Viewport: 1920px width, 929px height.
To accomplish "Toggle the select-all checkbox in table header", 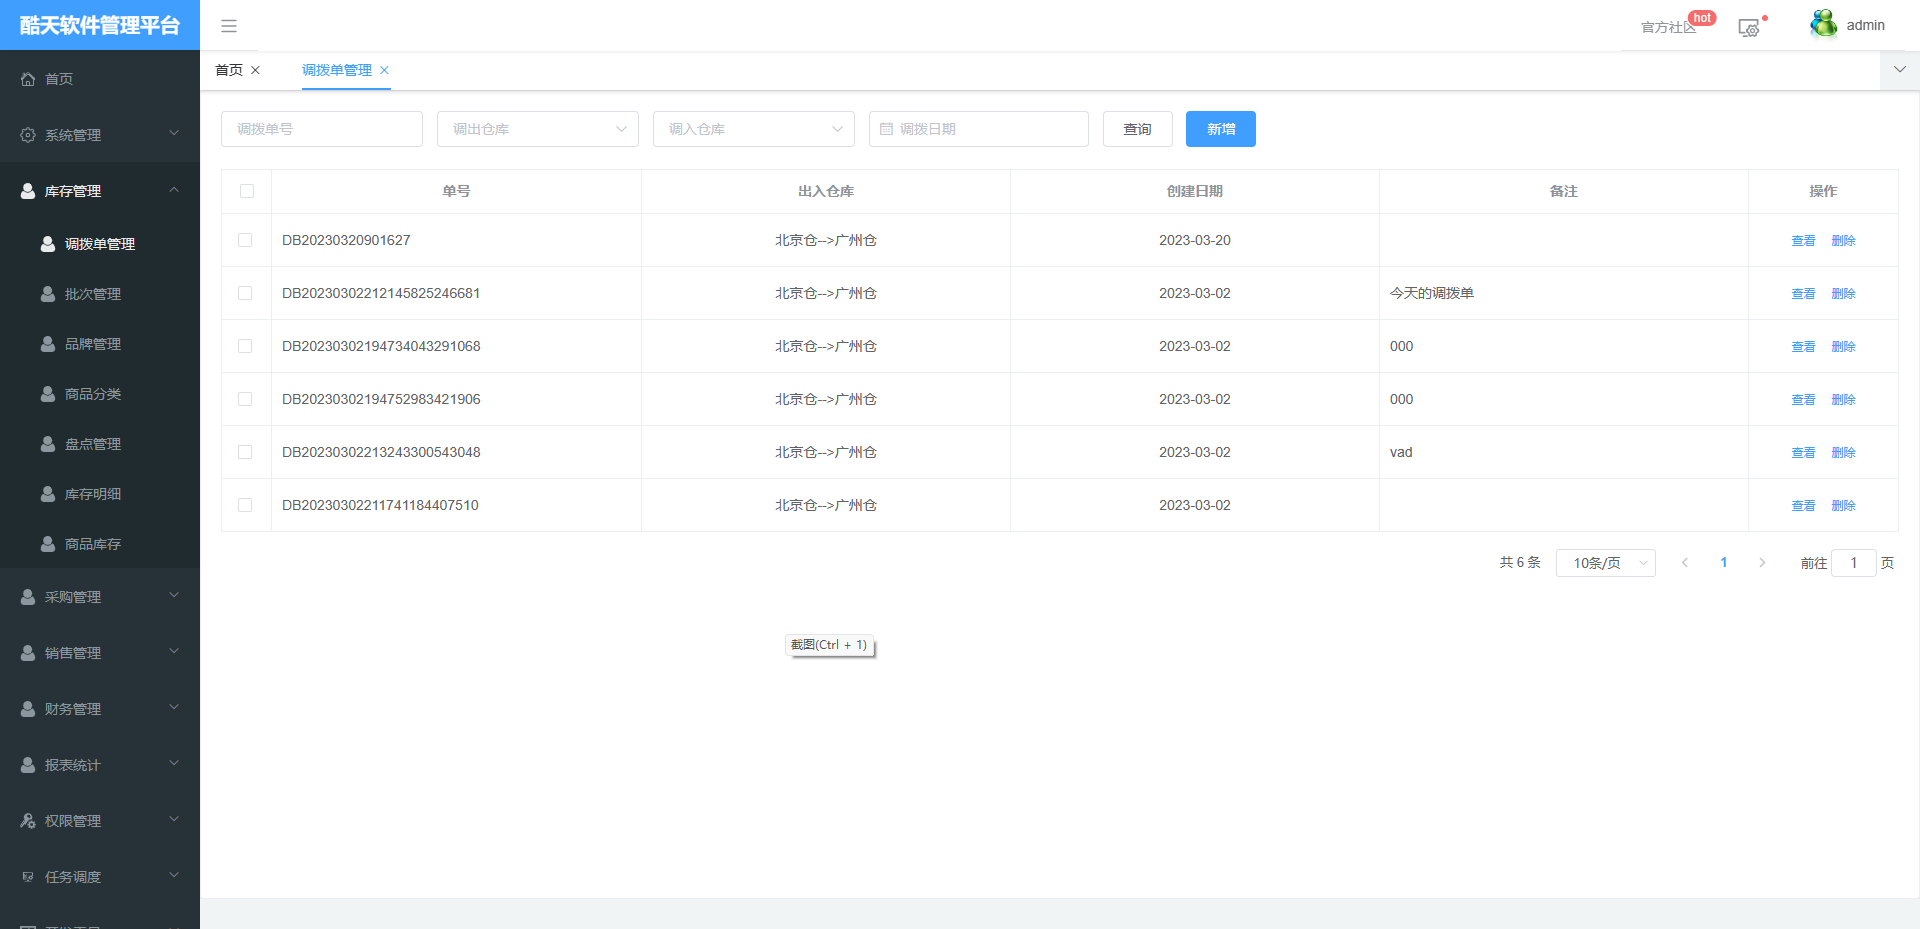I will 247,191.
